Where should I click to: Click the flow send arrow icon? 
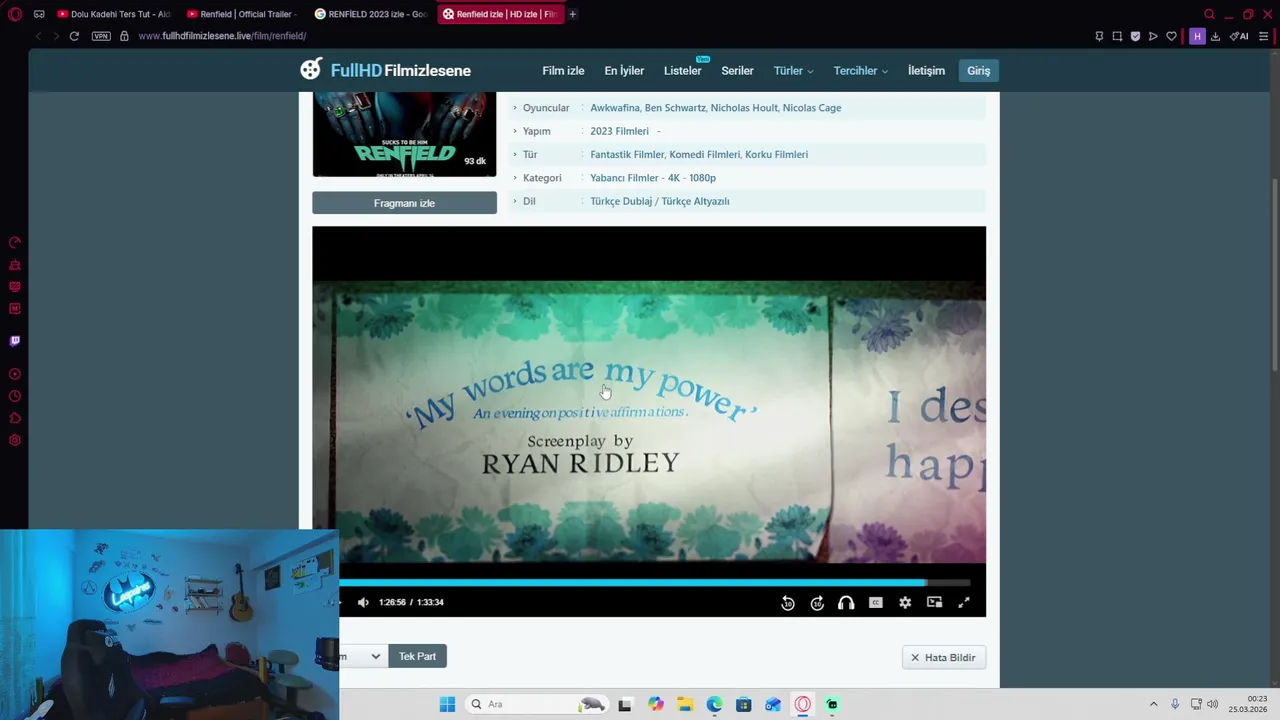click(1153, 36)
